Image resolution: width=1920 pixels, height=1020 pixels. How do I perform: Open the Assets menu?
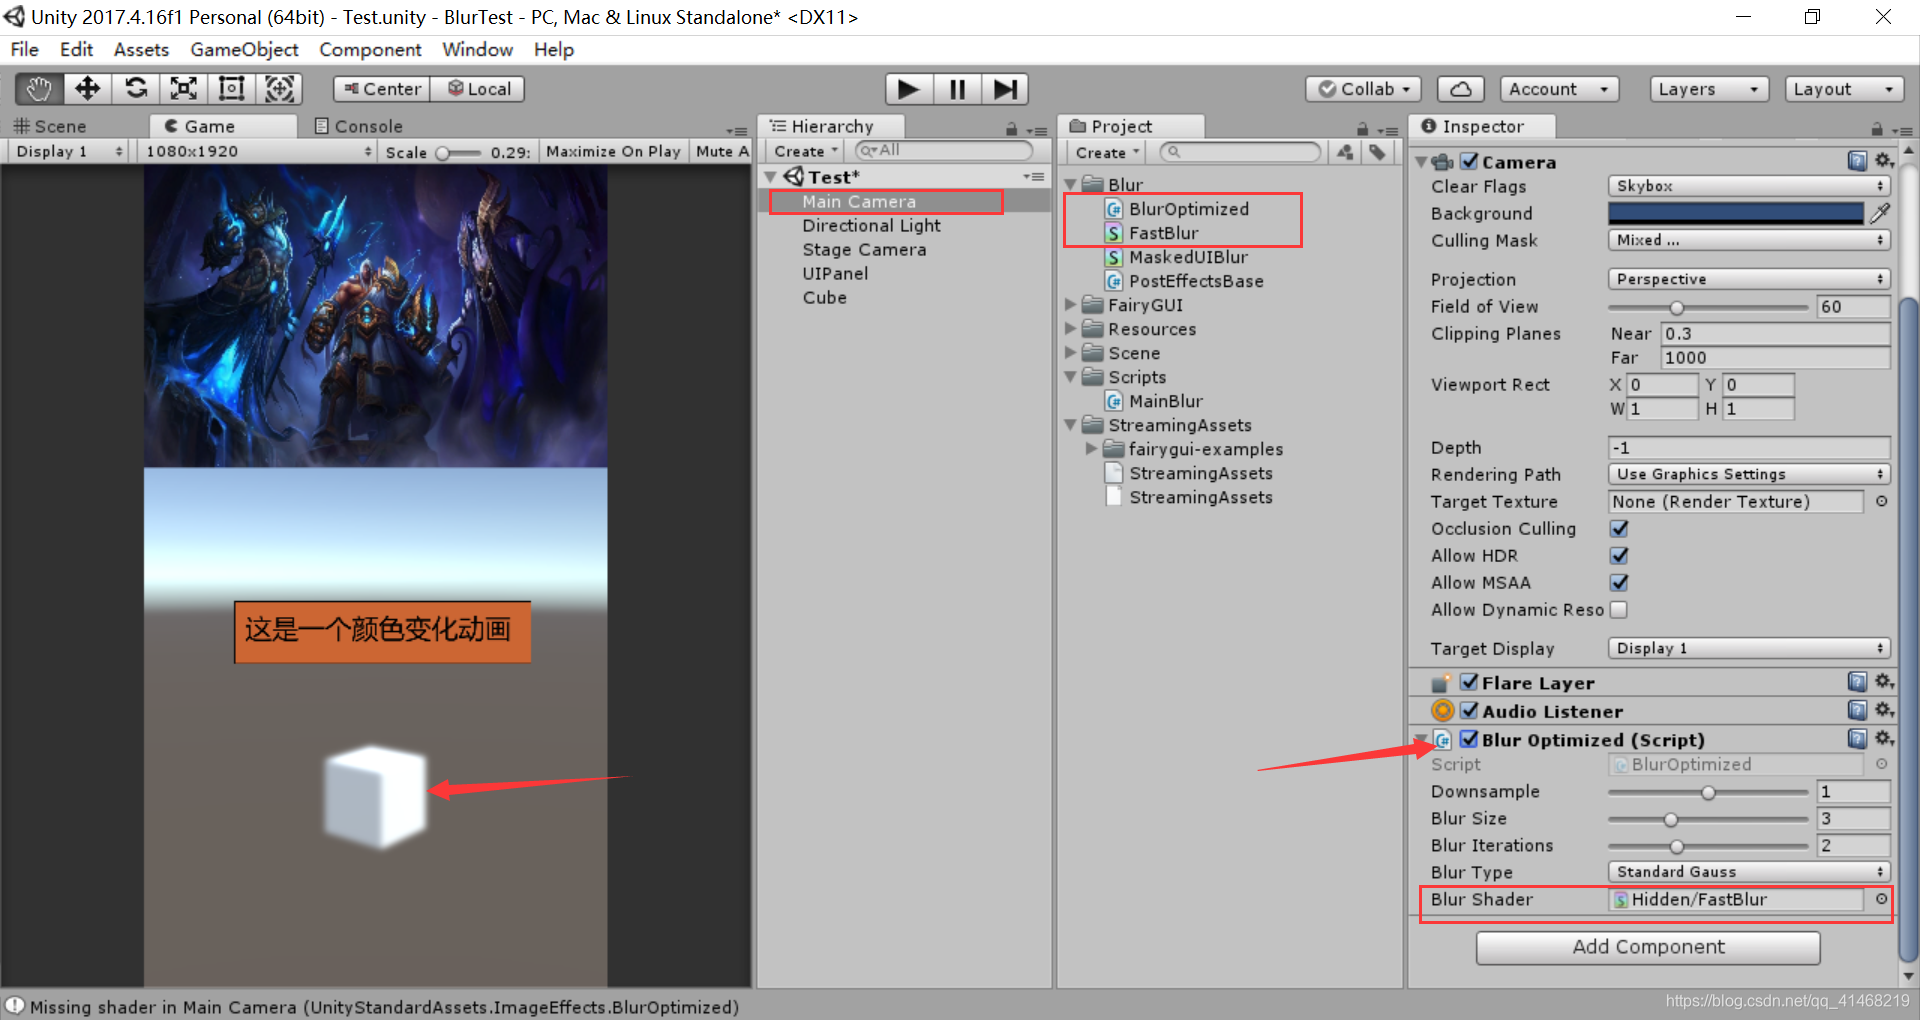(141, 49)
